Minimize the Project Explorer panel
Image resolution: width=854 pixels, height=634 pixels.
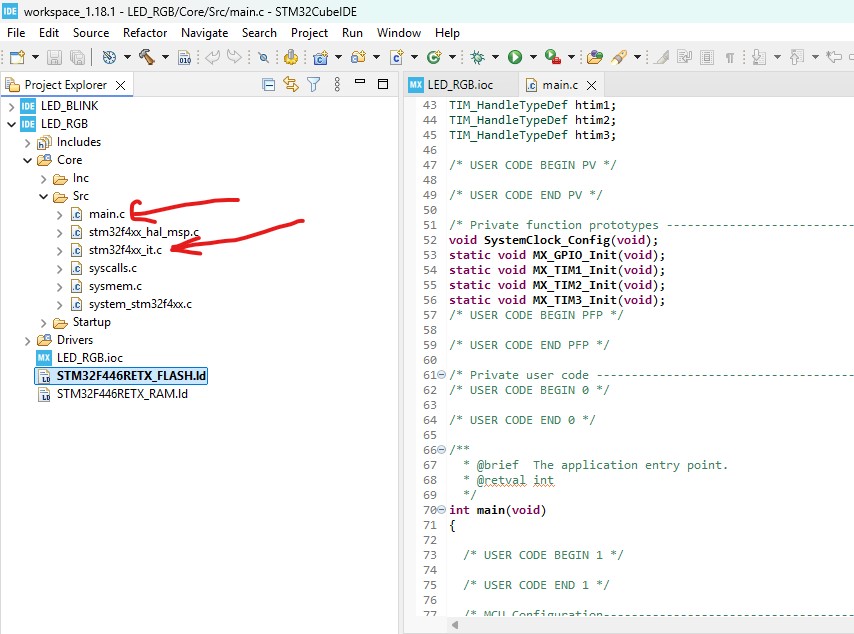[360, 82]
